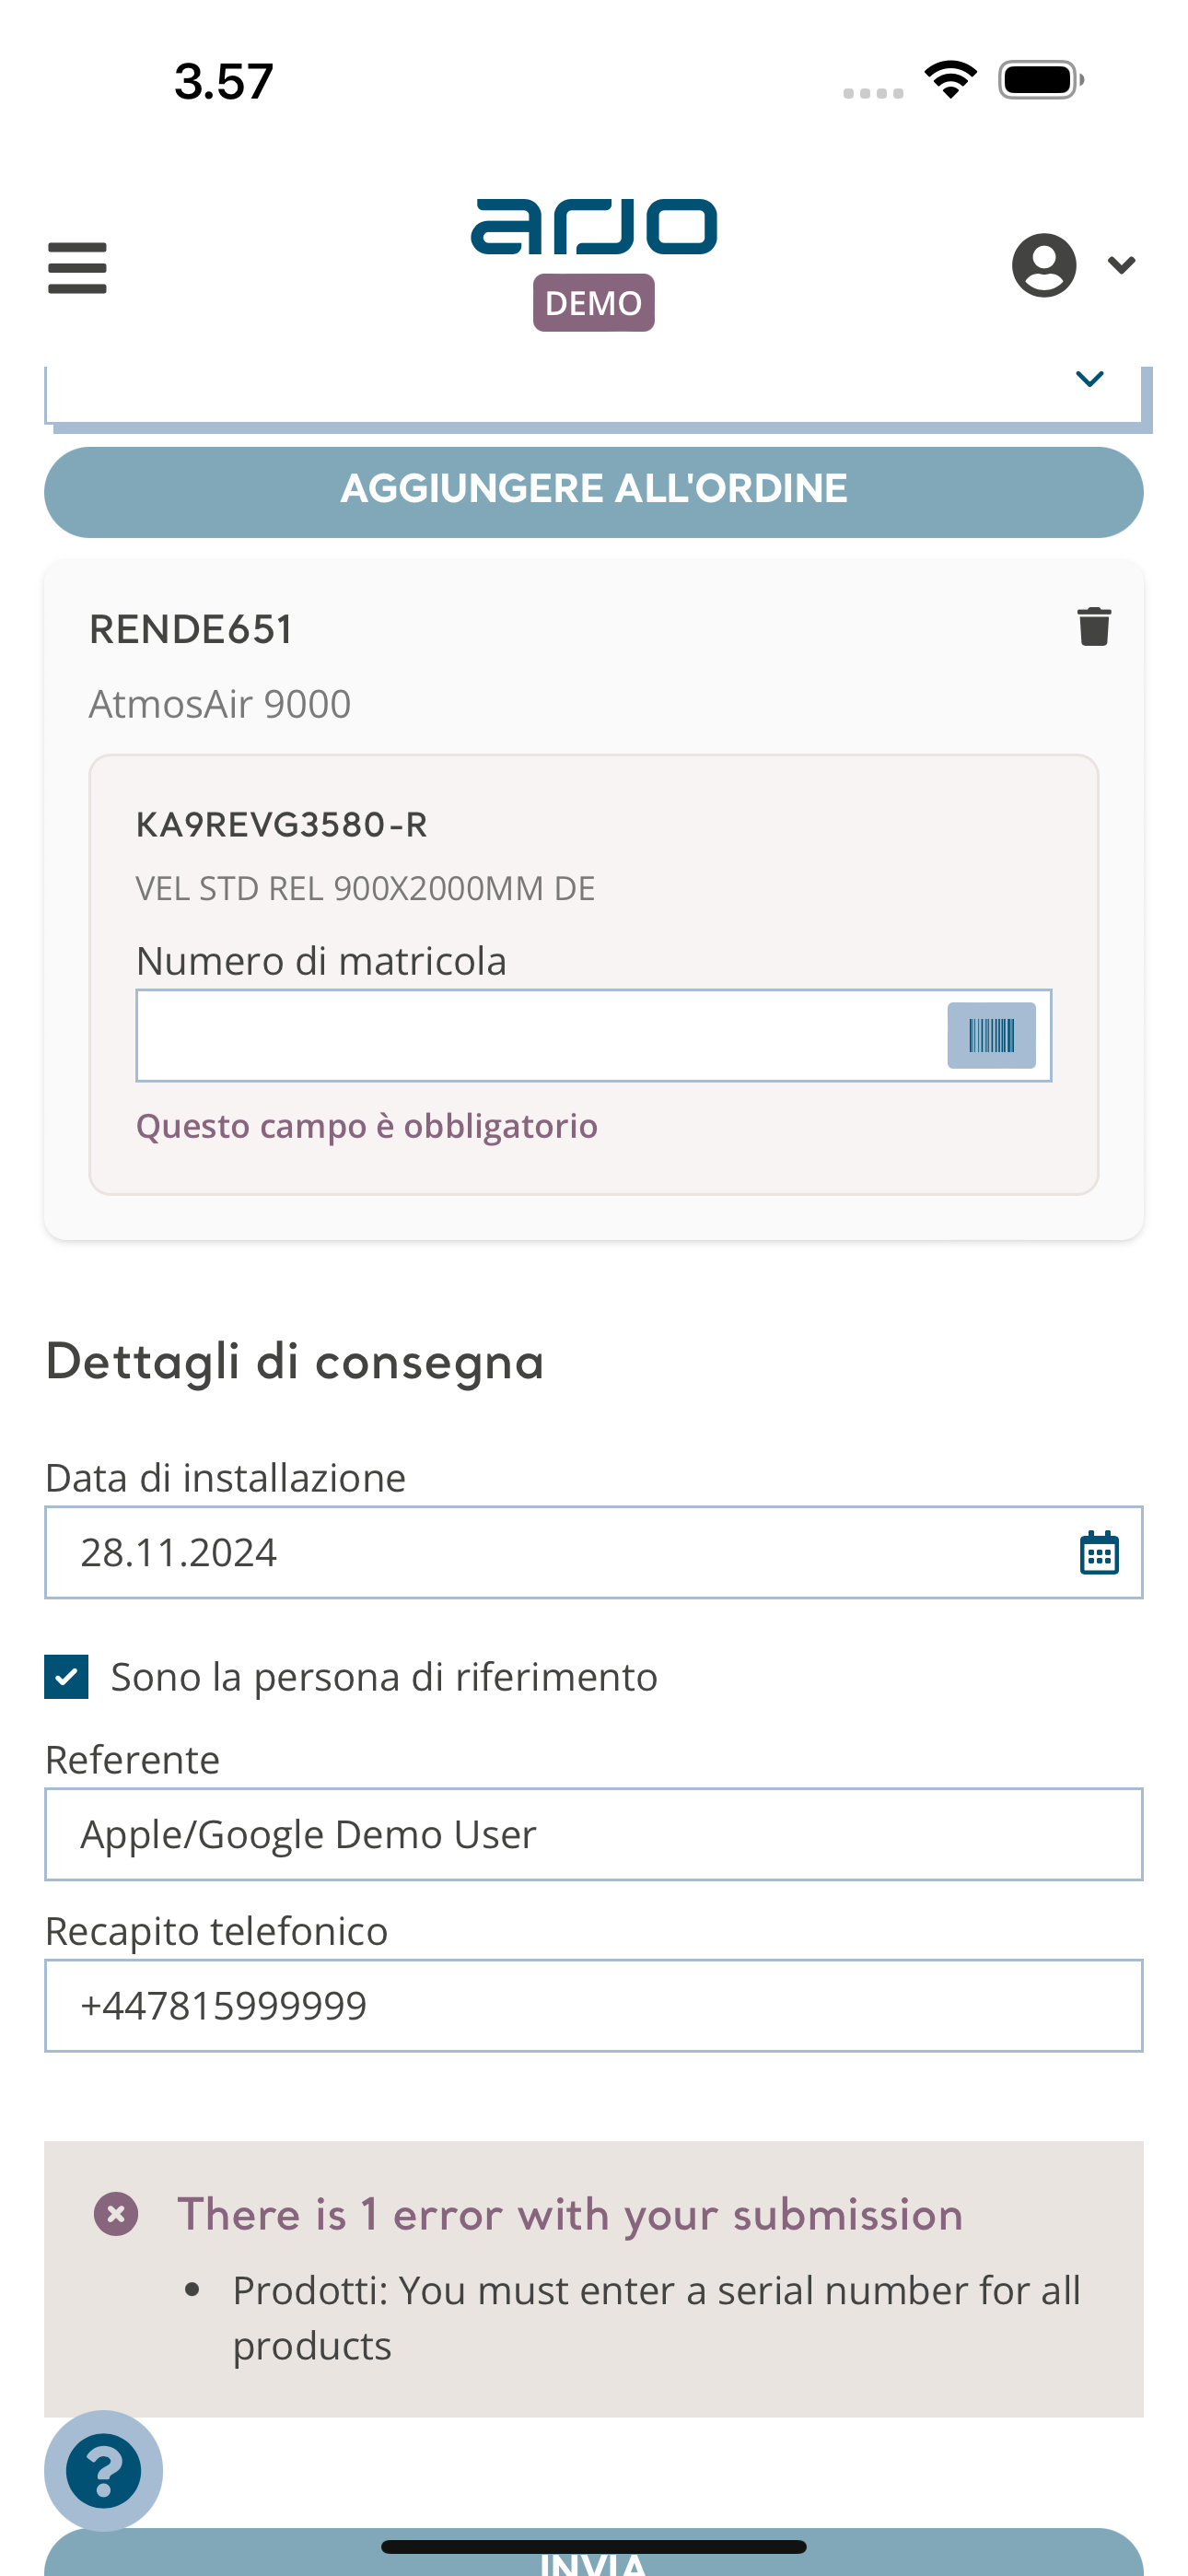Tap the error X icon in alert
The width and height of the screenshot is (1188, 2576).
[116, 2214]
